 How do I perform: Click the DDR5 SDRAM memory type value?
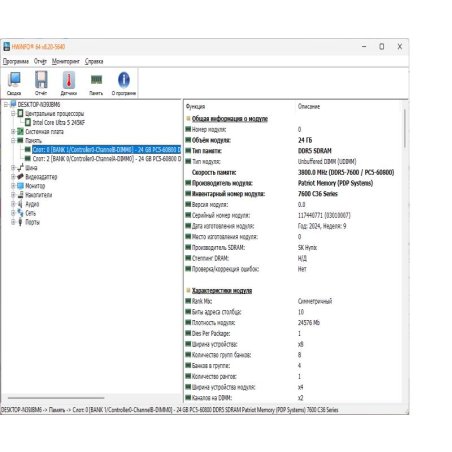click(x=315, y=151)
